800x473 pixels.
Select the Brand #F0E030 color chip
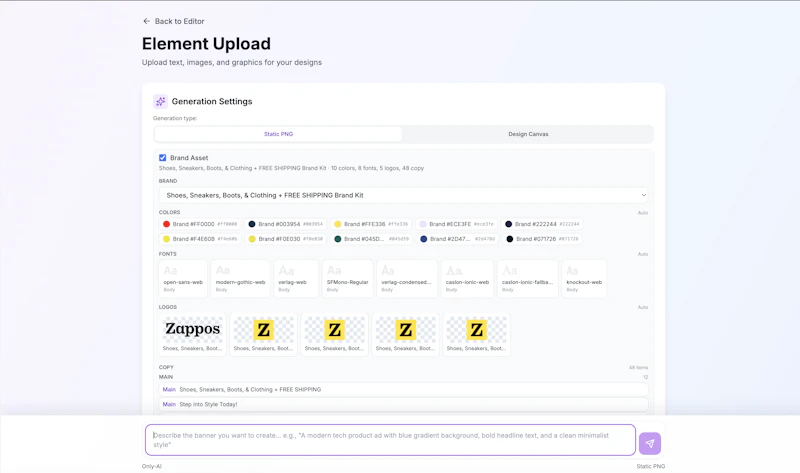point(285,239)
